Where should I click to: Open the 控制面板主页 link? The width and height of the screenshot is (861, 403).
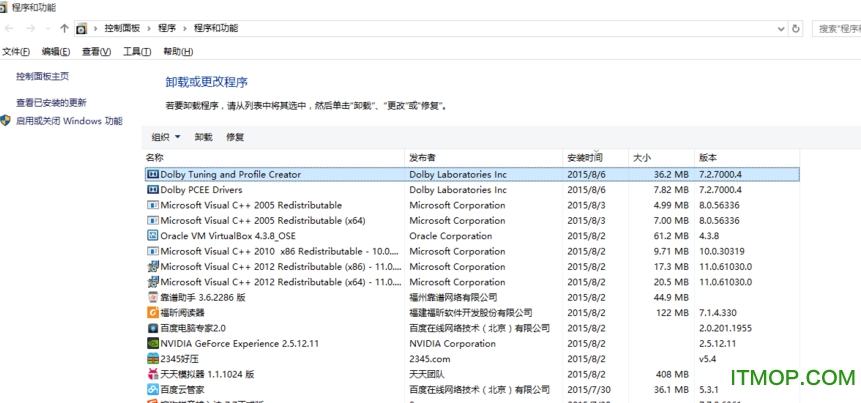click(x=43, y=76)
